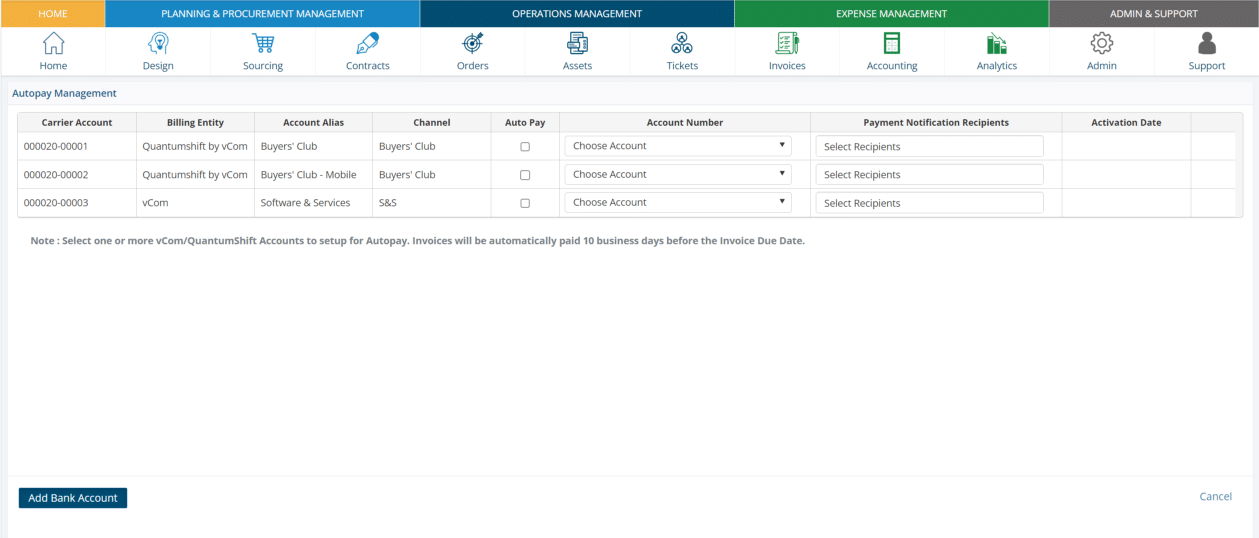Click Select Recipients field for 000020-00003
Image resolution: width=1259 pixels, height=538 pixels.
point(929,203)
